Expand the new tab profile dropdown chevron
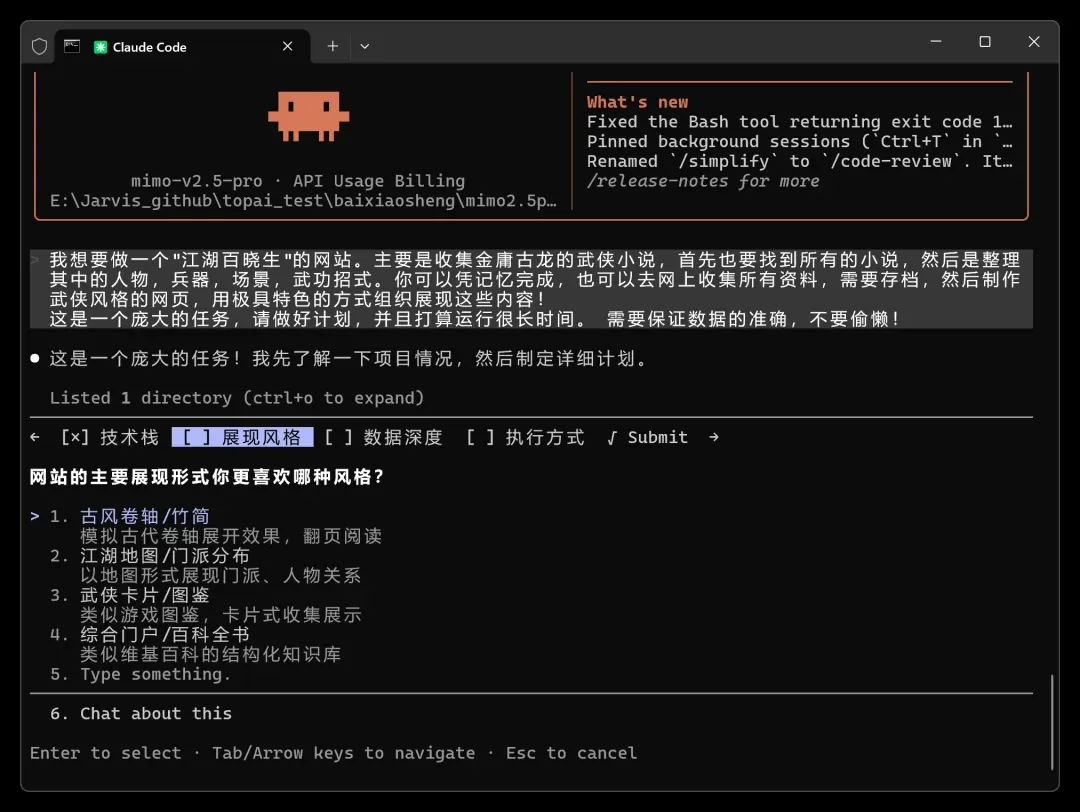Screen dimensions: 1080x812 pos(364,46)
